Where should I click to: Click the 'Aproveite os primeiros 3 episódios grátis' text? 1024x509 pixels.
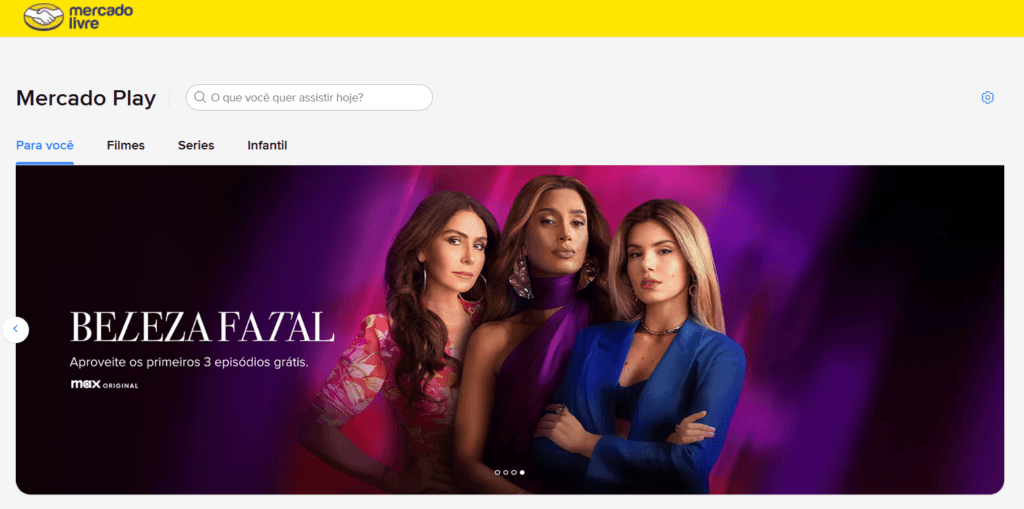click(x=189, y=361)
